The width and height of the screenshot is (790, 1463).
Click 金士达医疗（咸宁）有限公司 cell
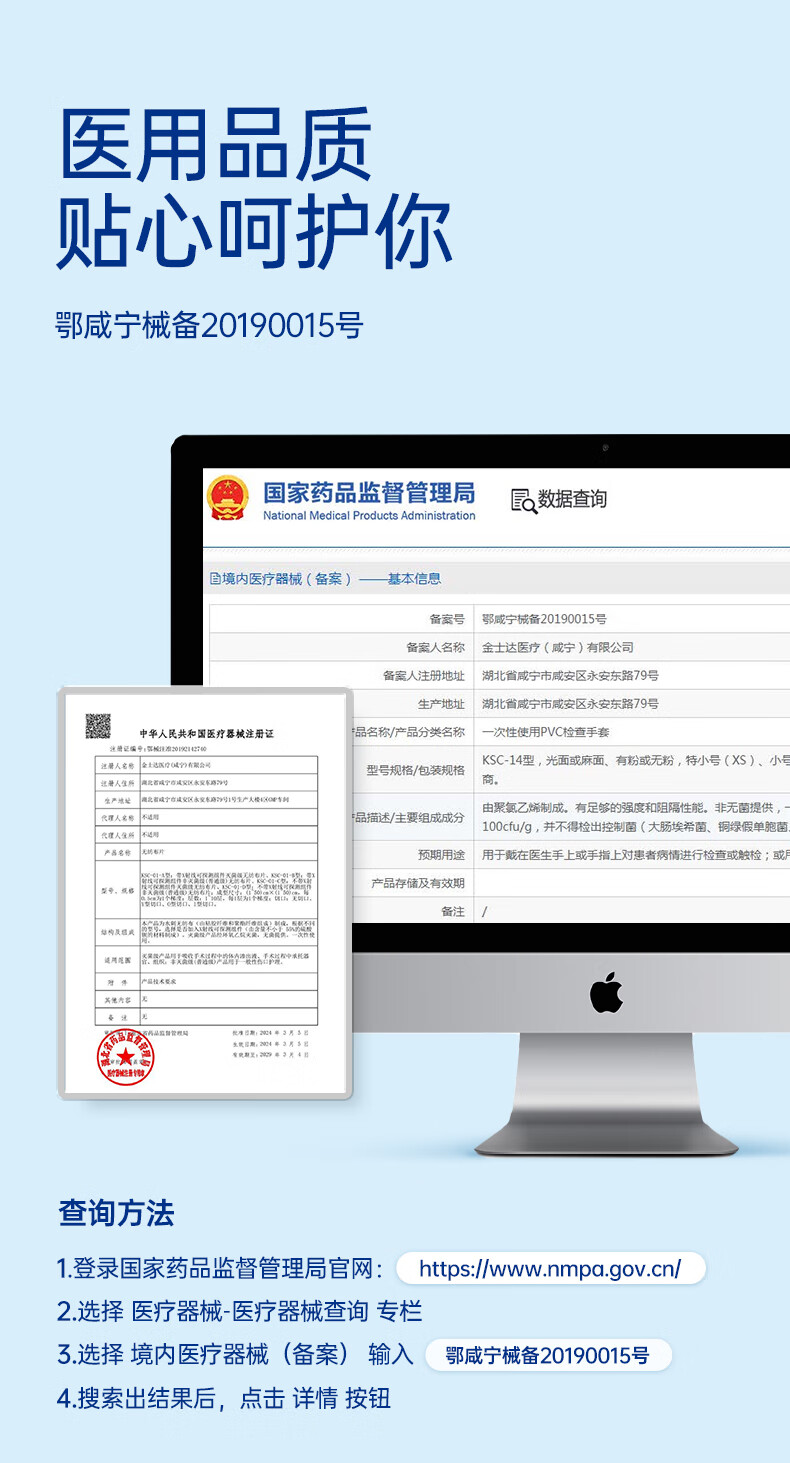[558, 648]
